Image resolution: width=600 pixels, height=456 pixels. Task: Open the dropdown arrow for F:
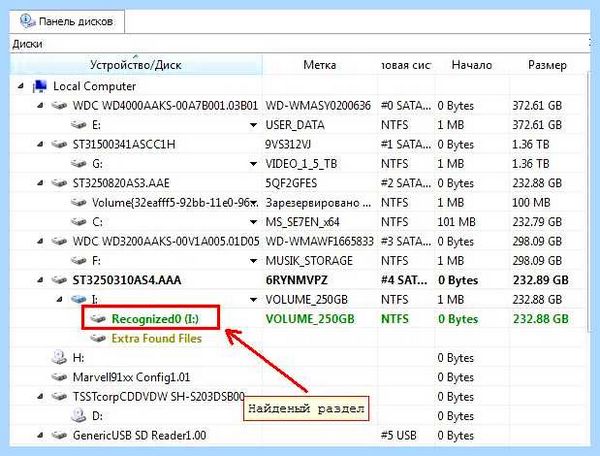pyautogui.click(x=253, y=261)
